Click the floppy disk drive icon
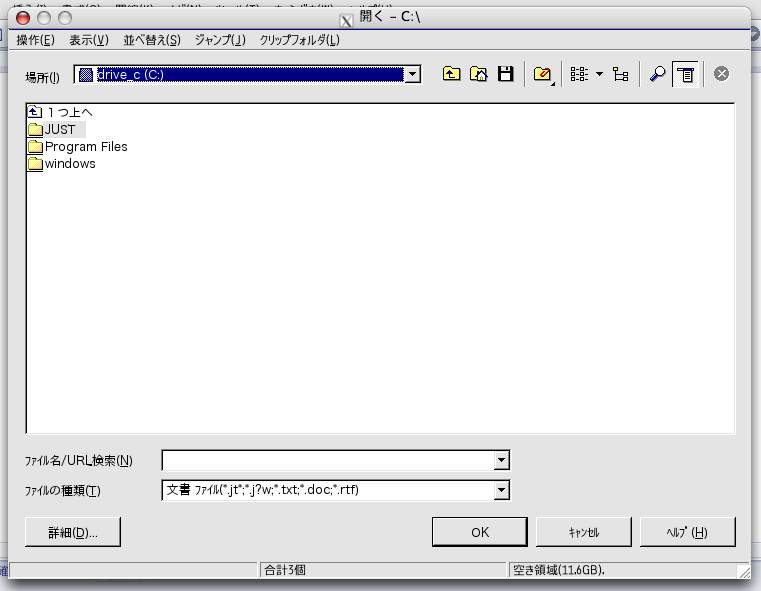 tap(505, 74)
